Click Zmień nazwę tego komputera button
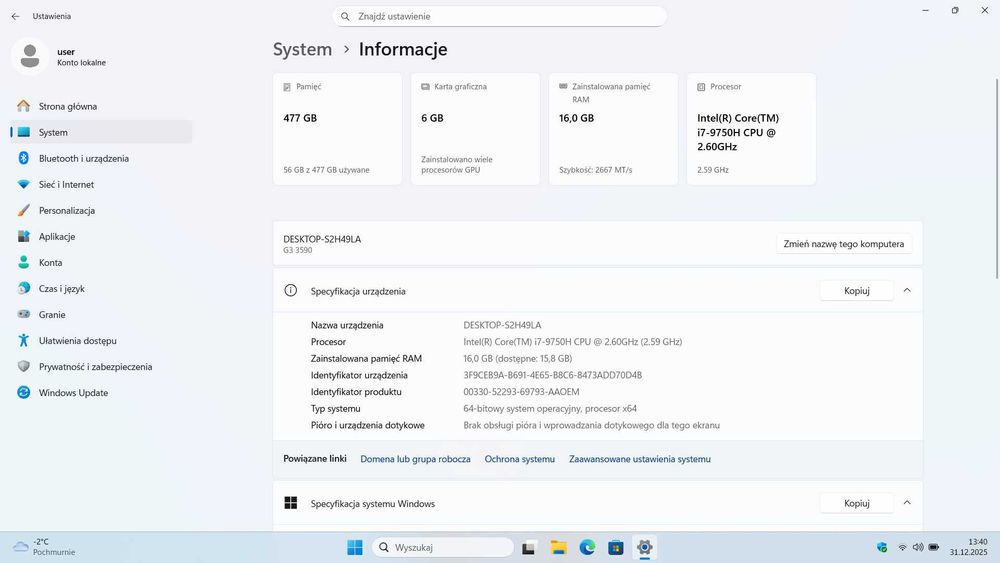Image resolution: width=1000 pixels, height=563 pixels. click(844, 244)
